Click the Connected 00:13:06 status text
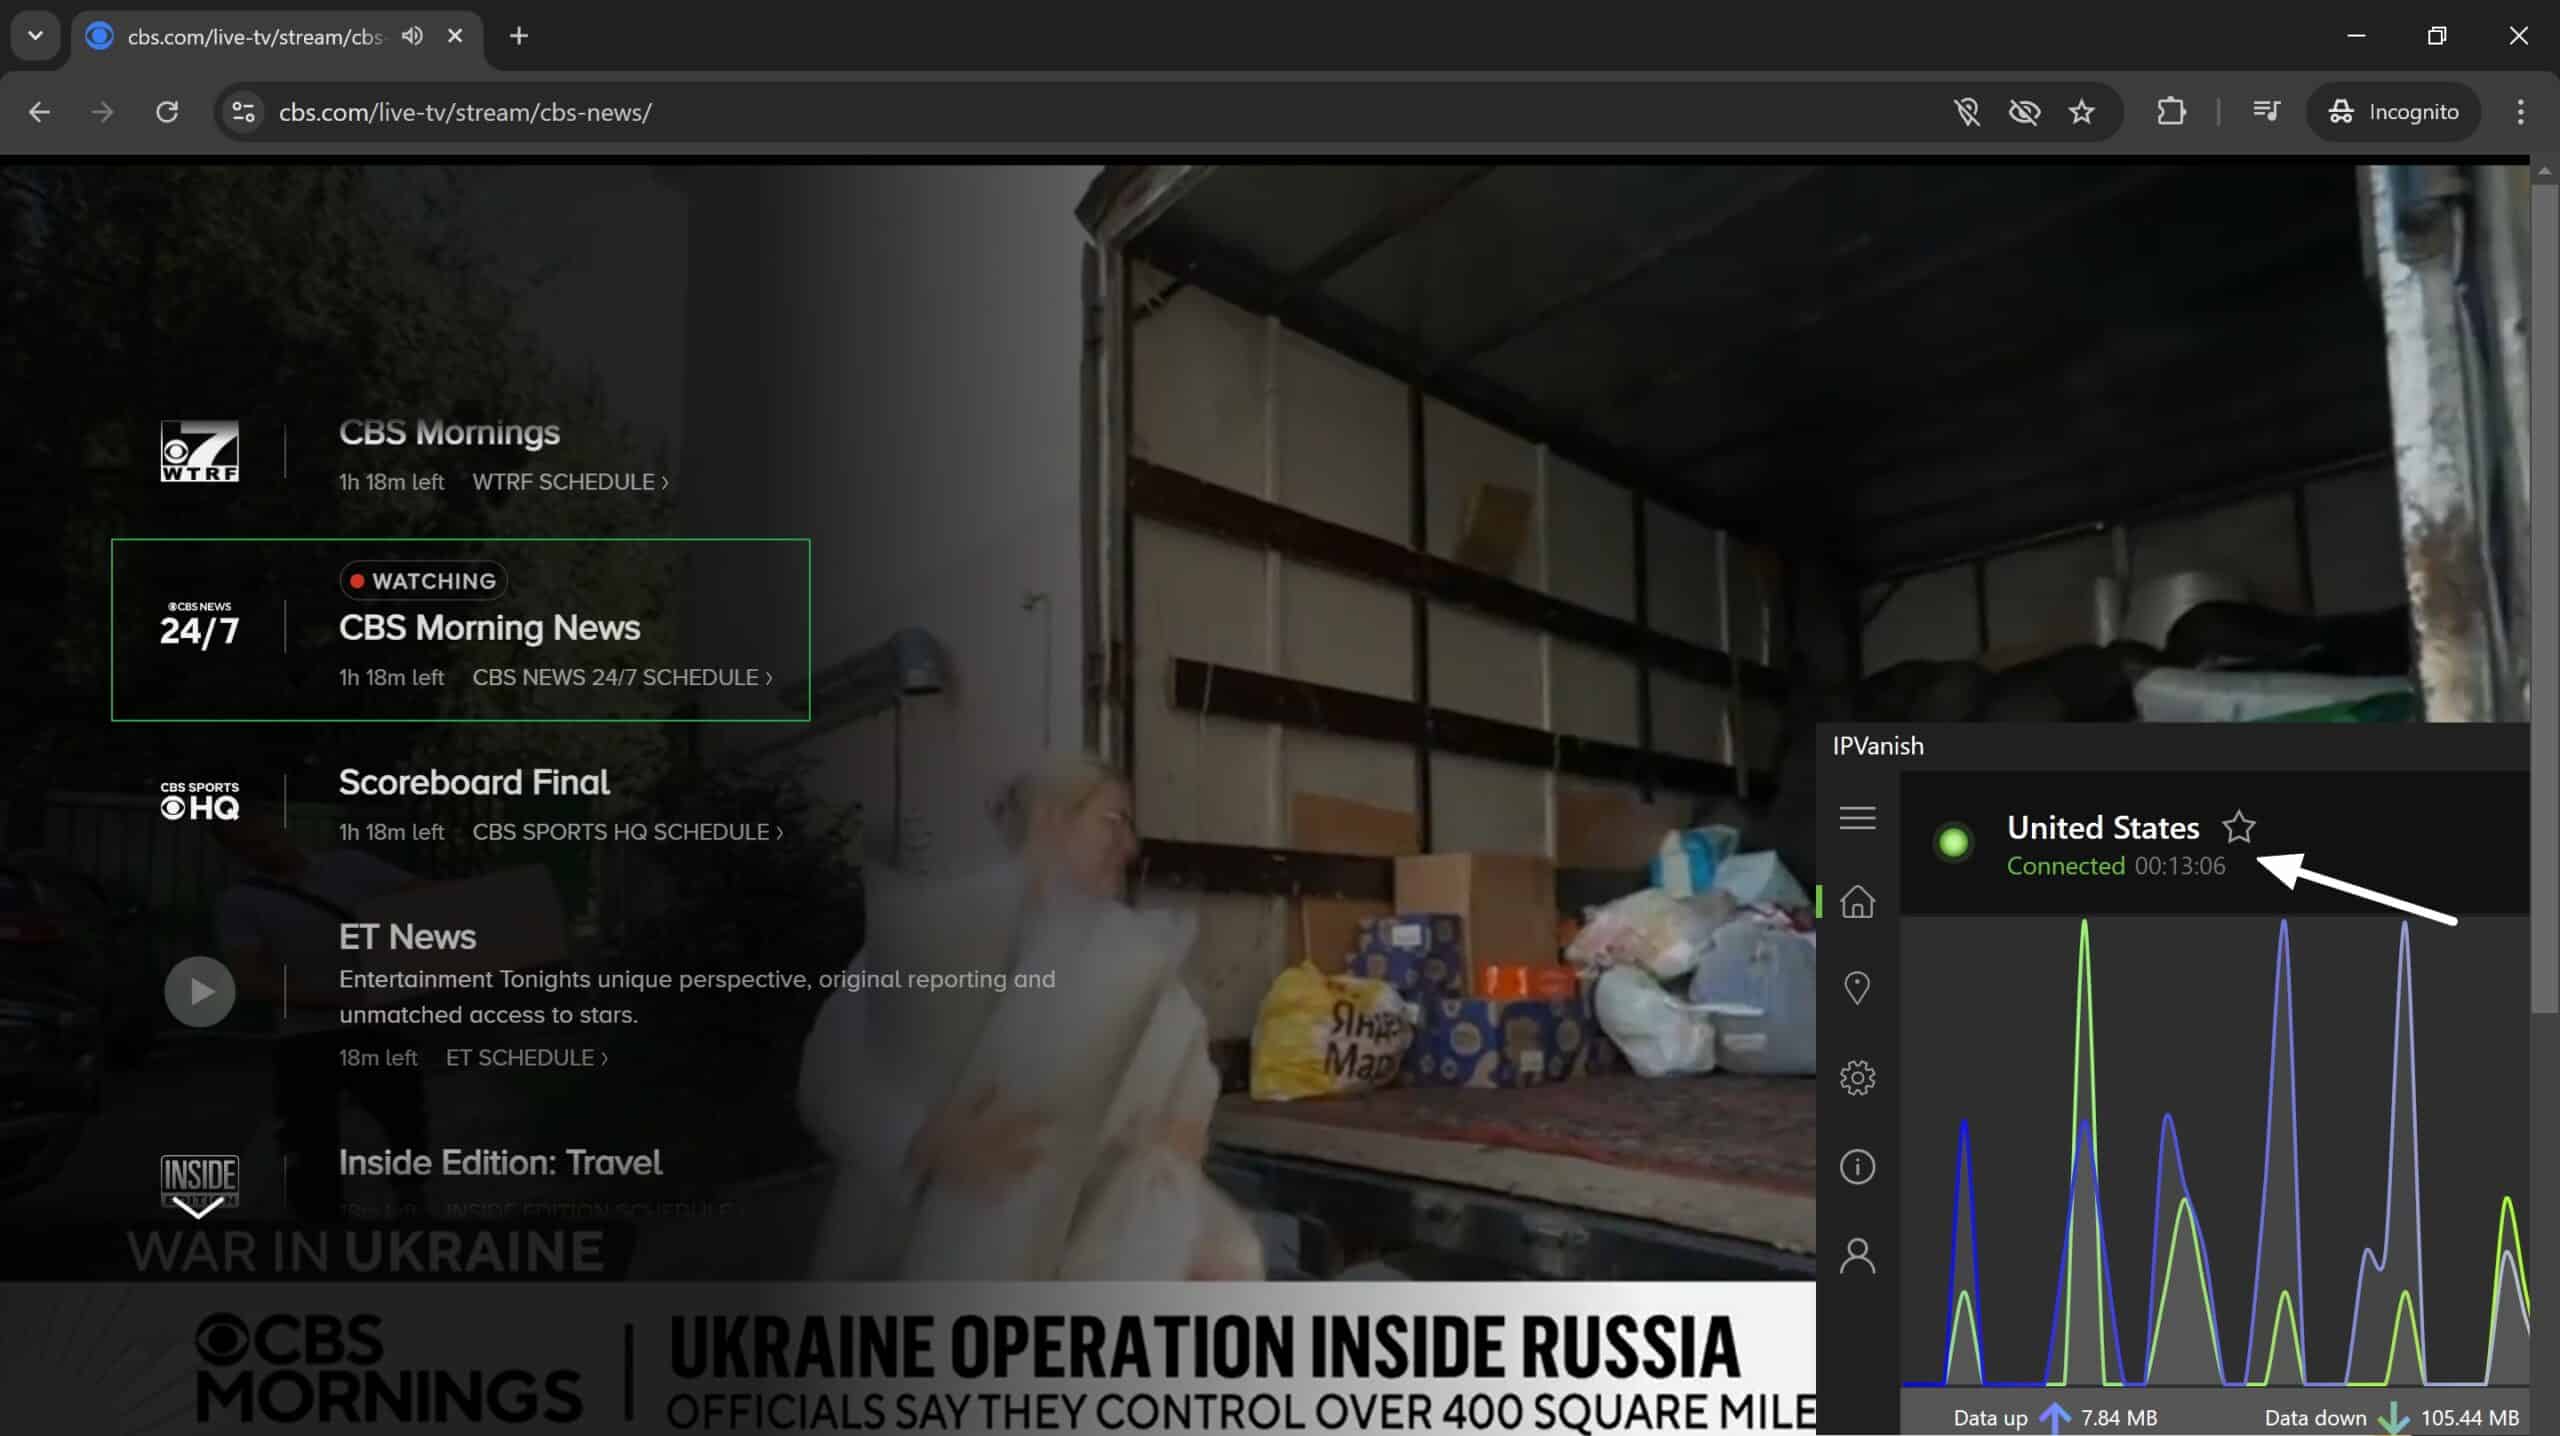The width and height of the screenshot is (2560, 1436). click(x=2116, y=866)
